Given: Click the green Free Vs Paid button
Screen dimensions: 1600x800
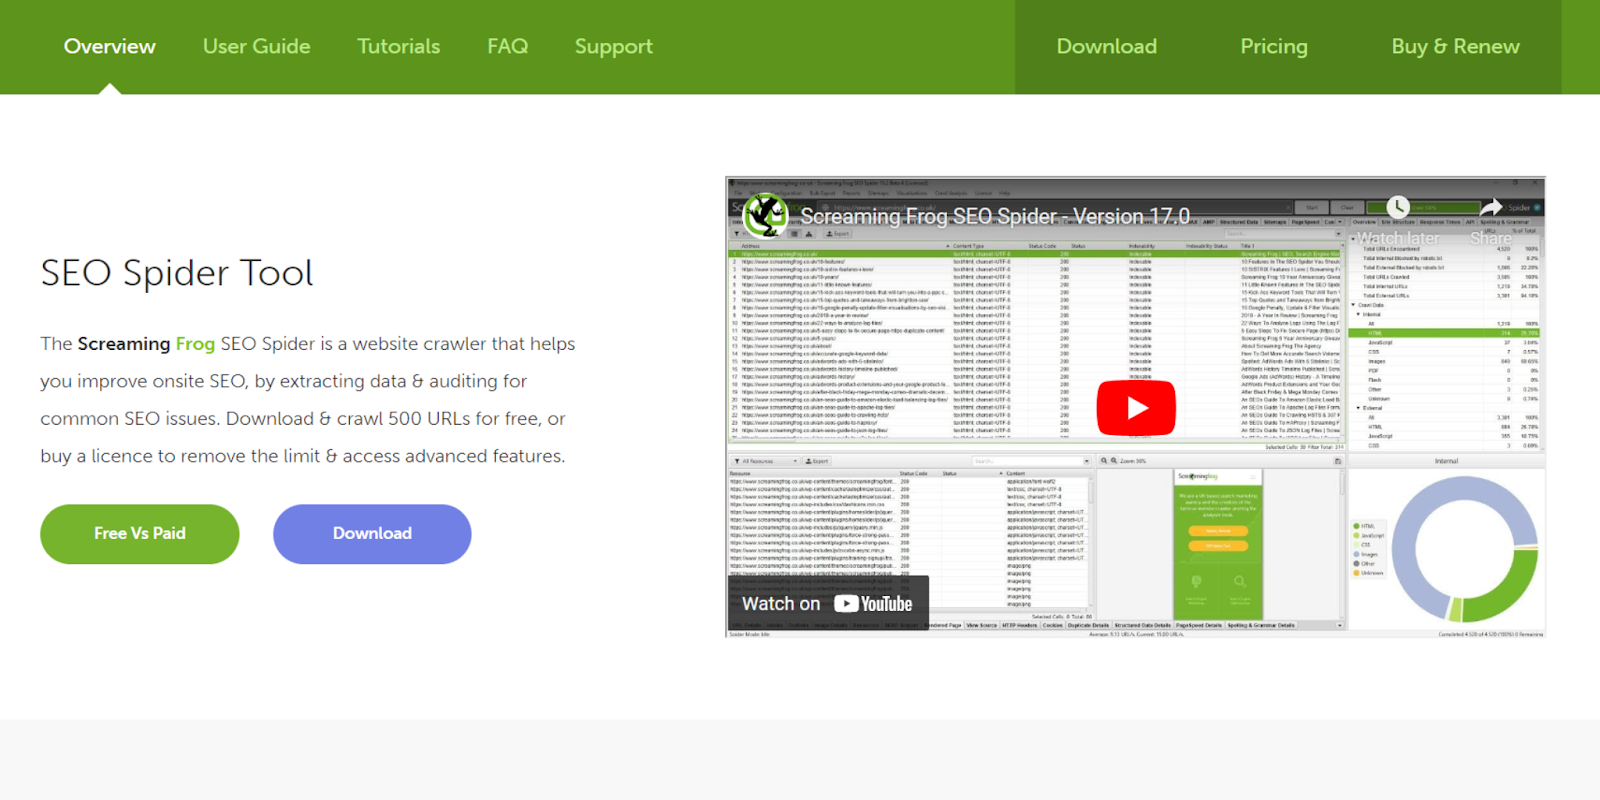Looking at the screenshot, I should (x=140, y=534).
